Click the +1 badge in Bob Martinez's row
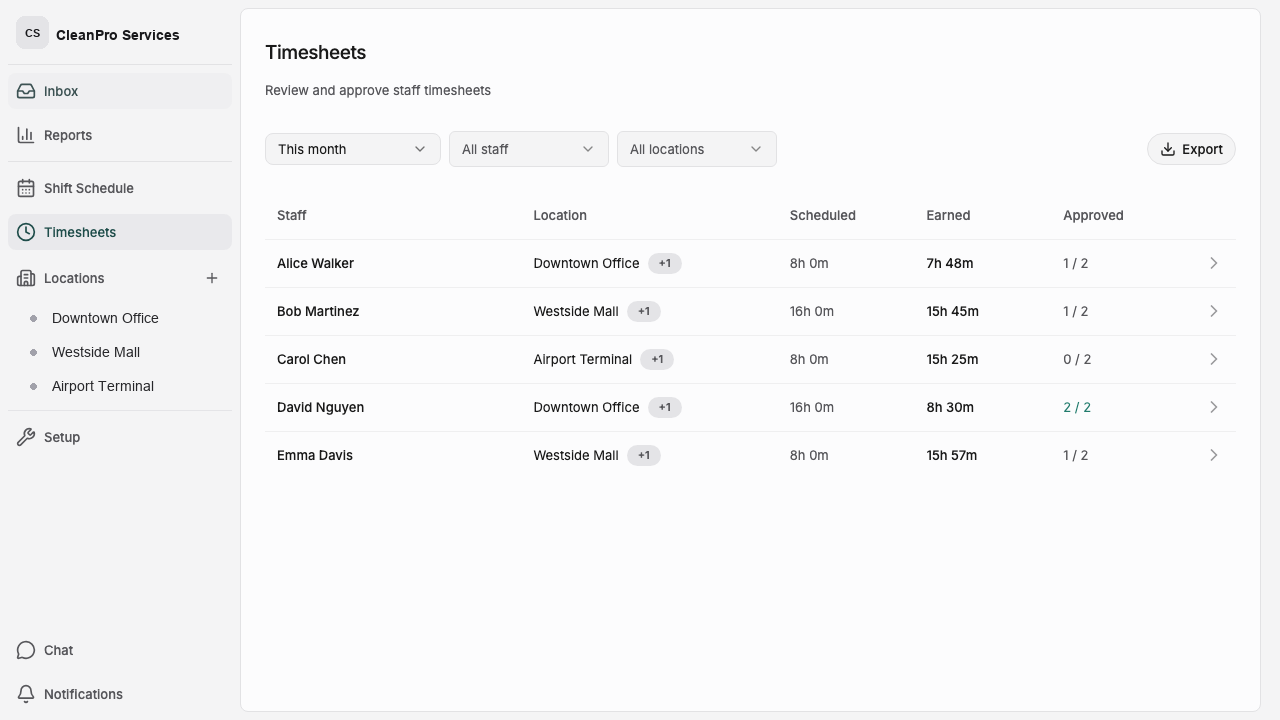This screenshot has height=720, width=1280. coord(644,311)
